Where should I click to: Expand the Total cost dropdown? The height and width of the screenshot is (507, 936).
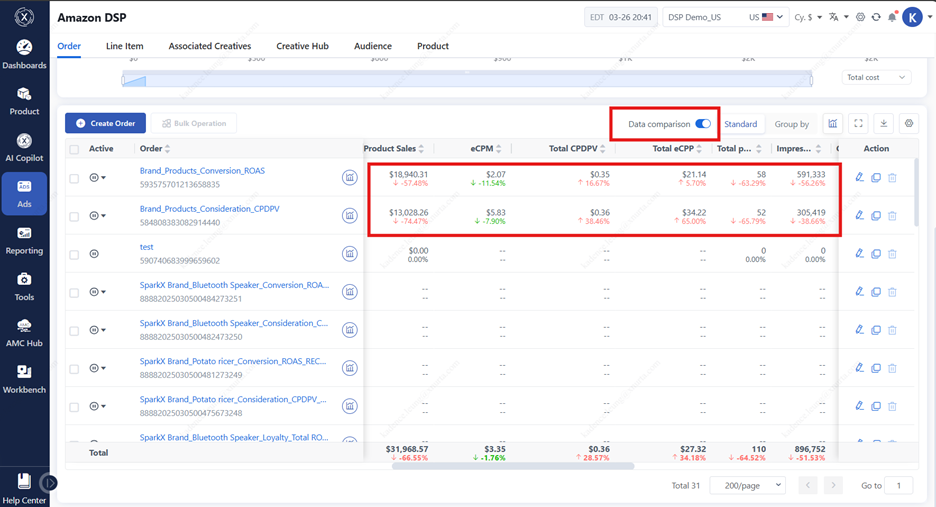876,77
